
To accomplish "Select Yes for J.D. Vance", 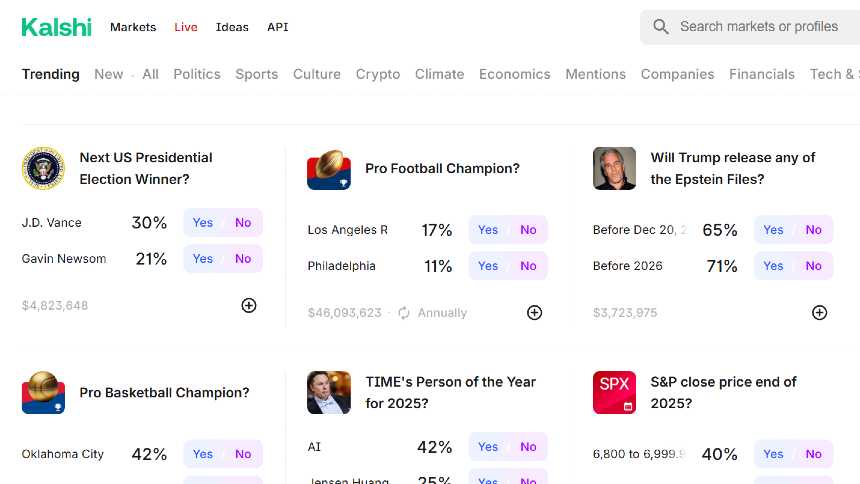I will (203, 223).
